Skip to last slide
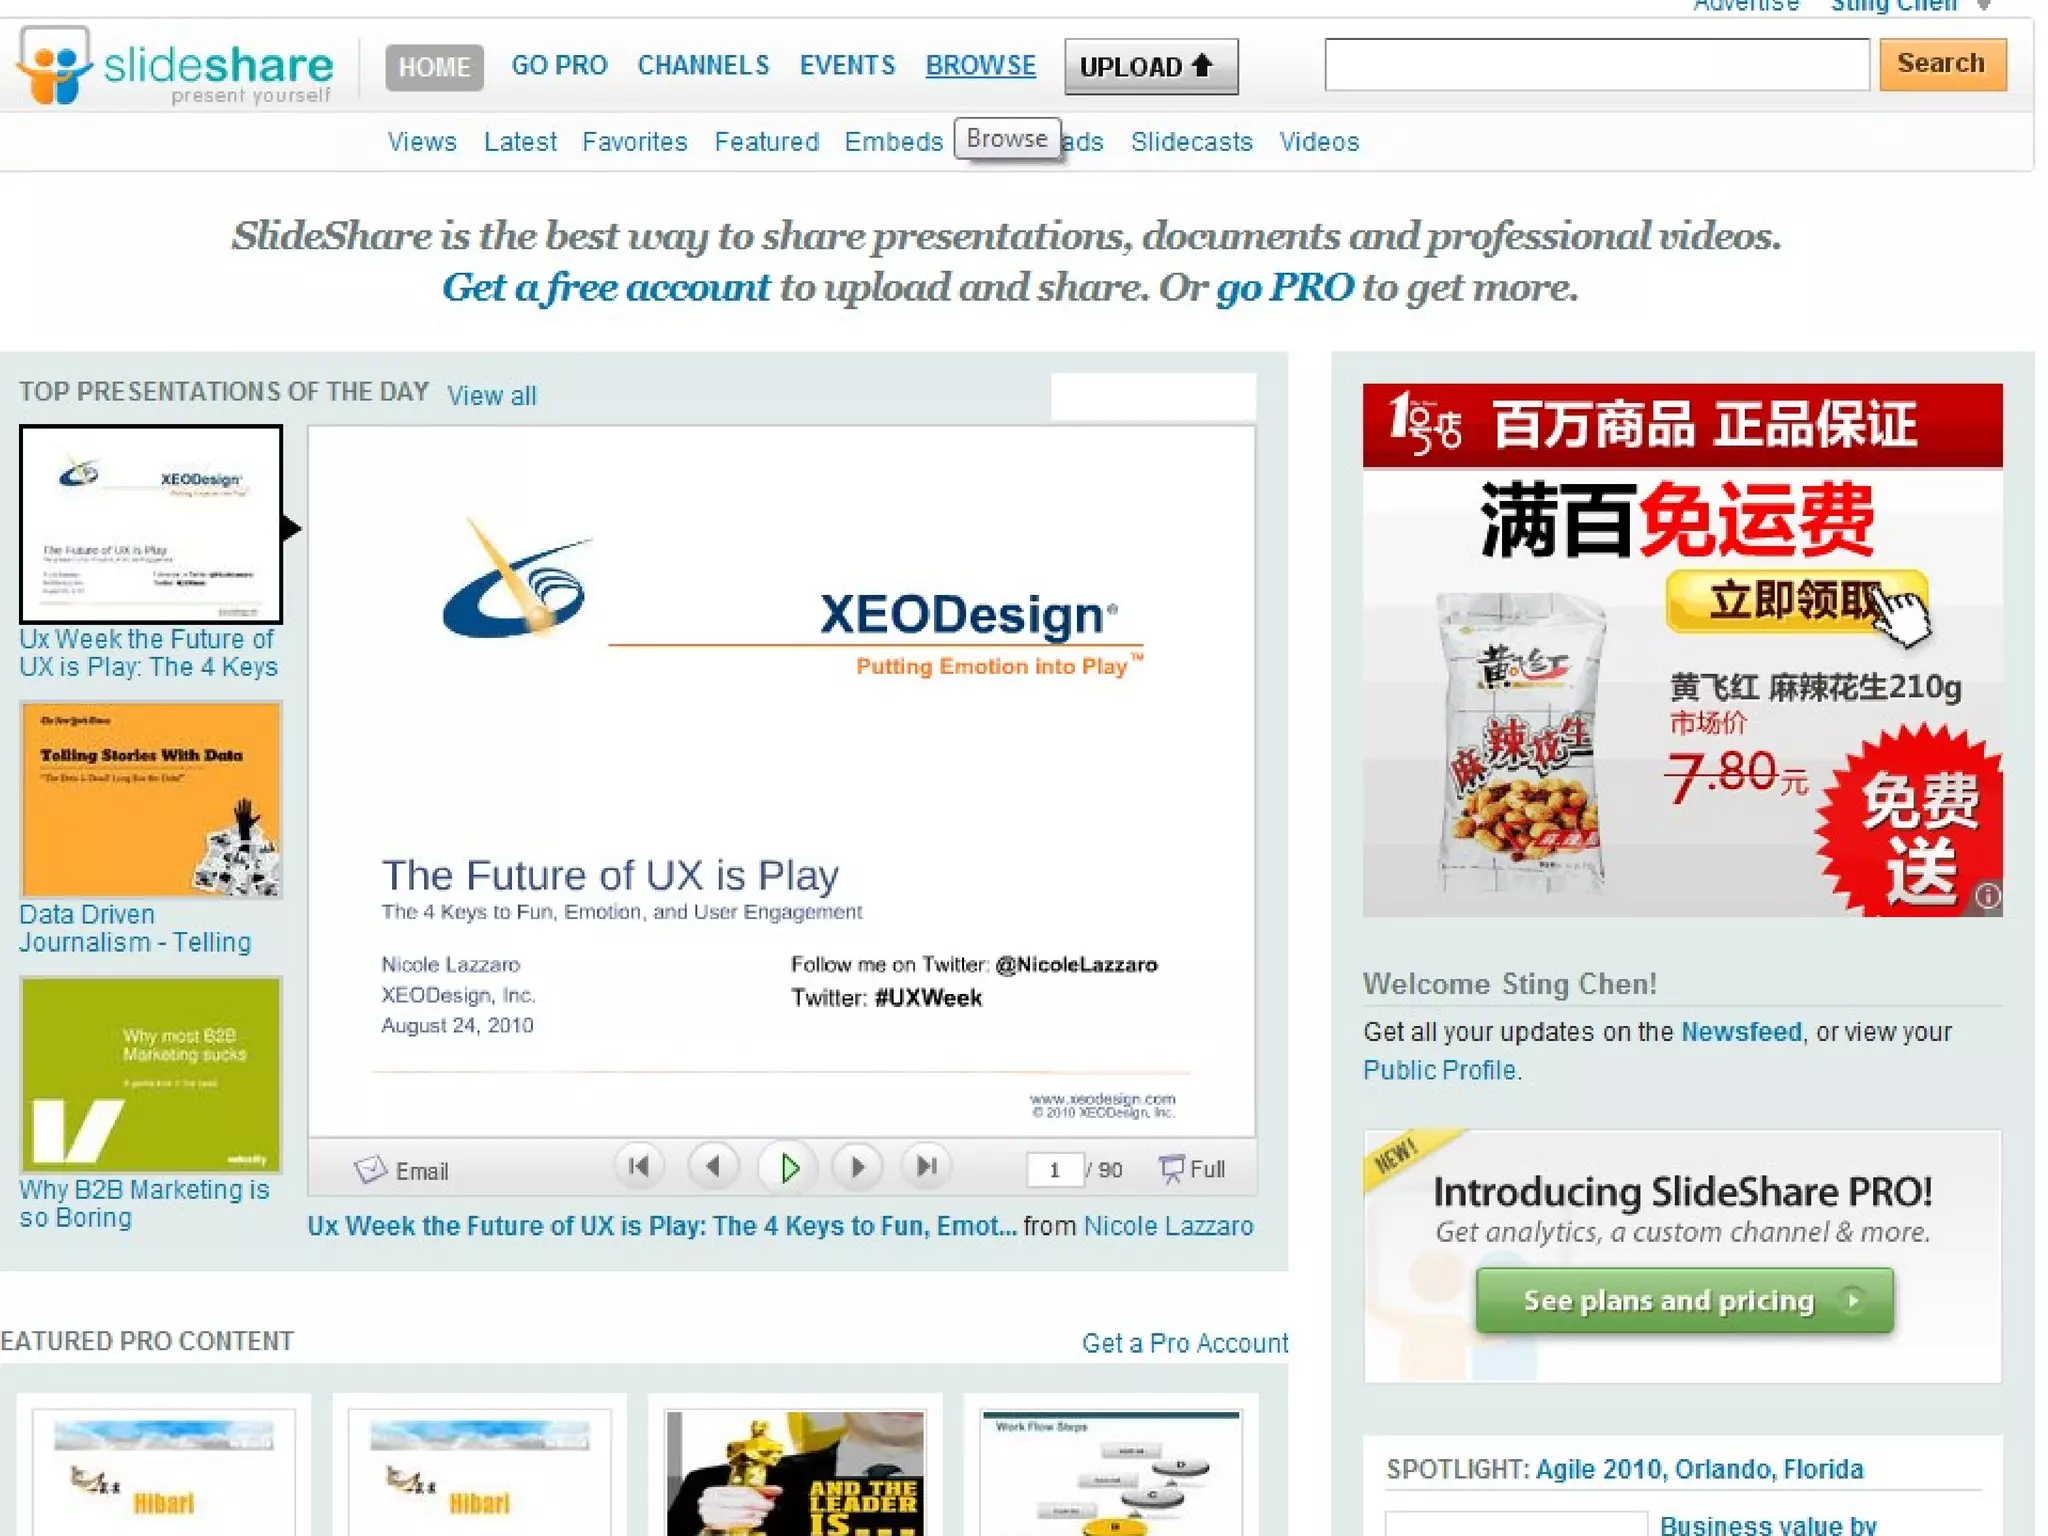Image resolution: width=2048 pixels, height=1536 pixels. (x=927, y=1167)
